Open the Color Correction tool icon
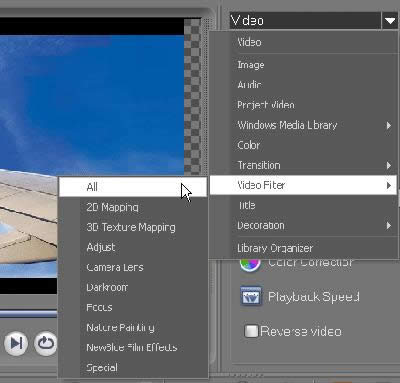Screen dimensions: 400x383 (x=250, y=265)
